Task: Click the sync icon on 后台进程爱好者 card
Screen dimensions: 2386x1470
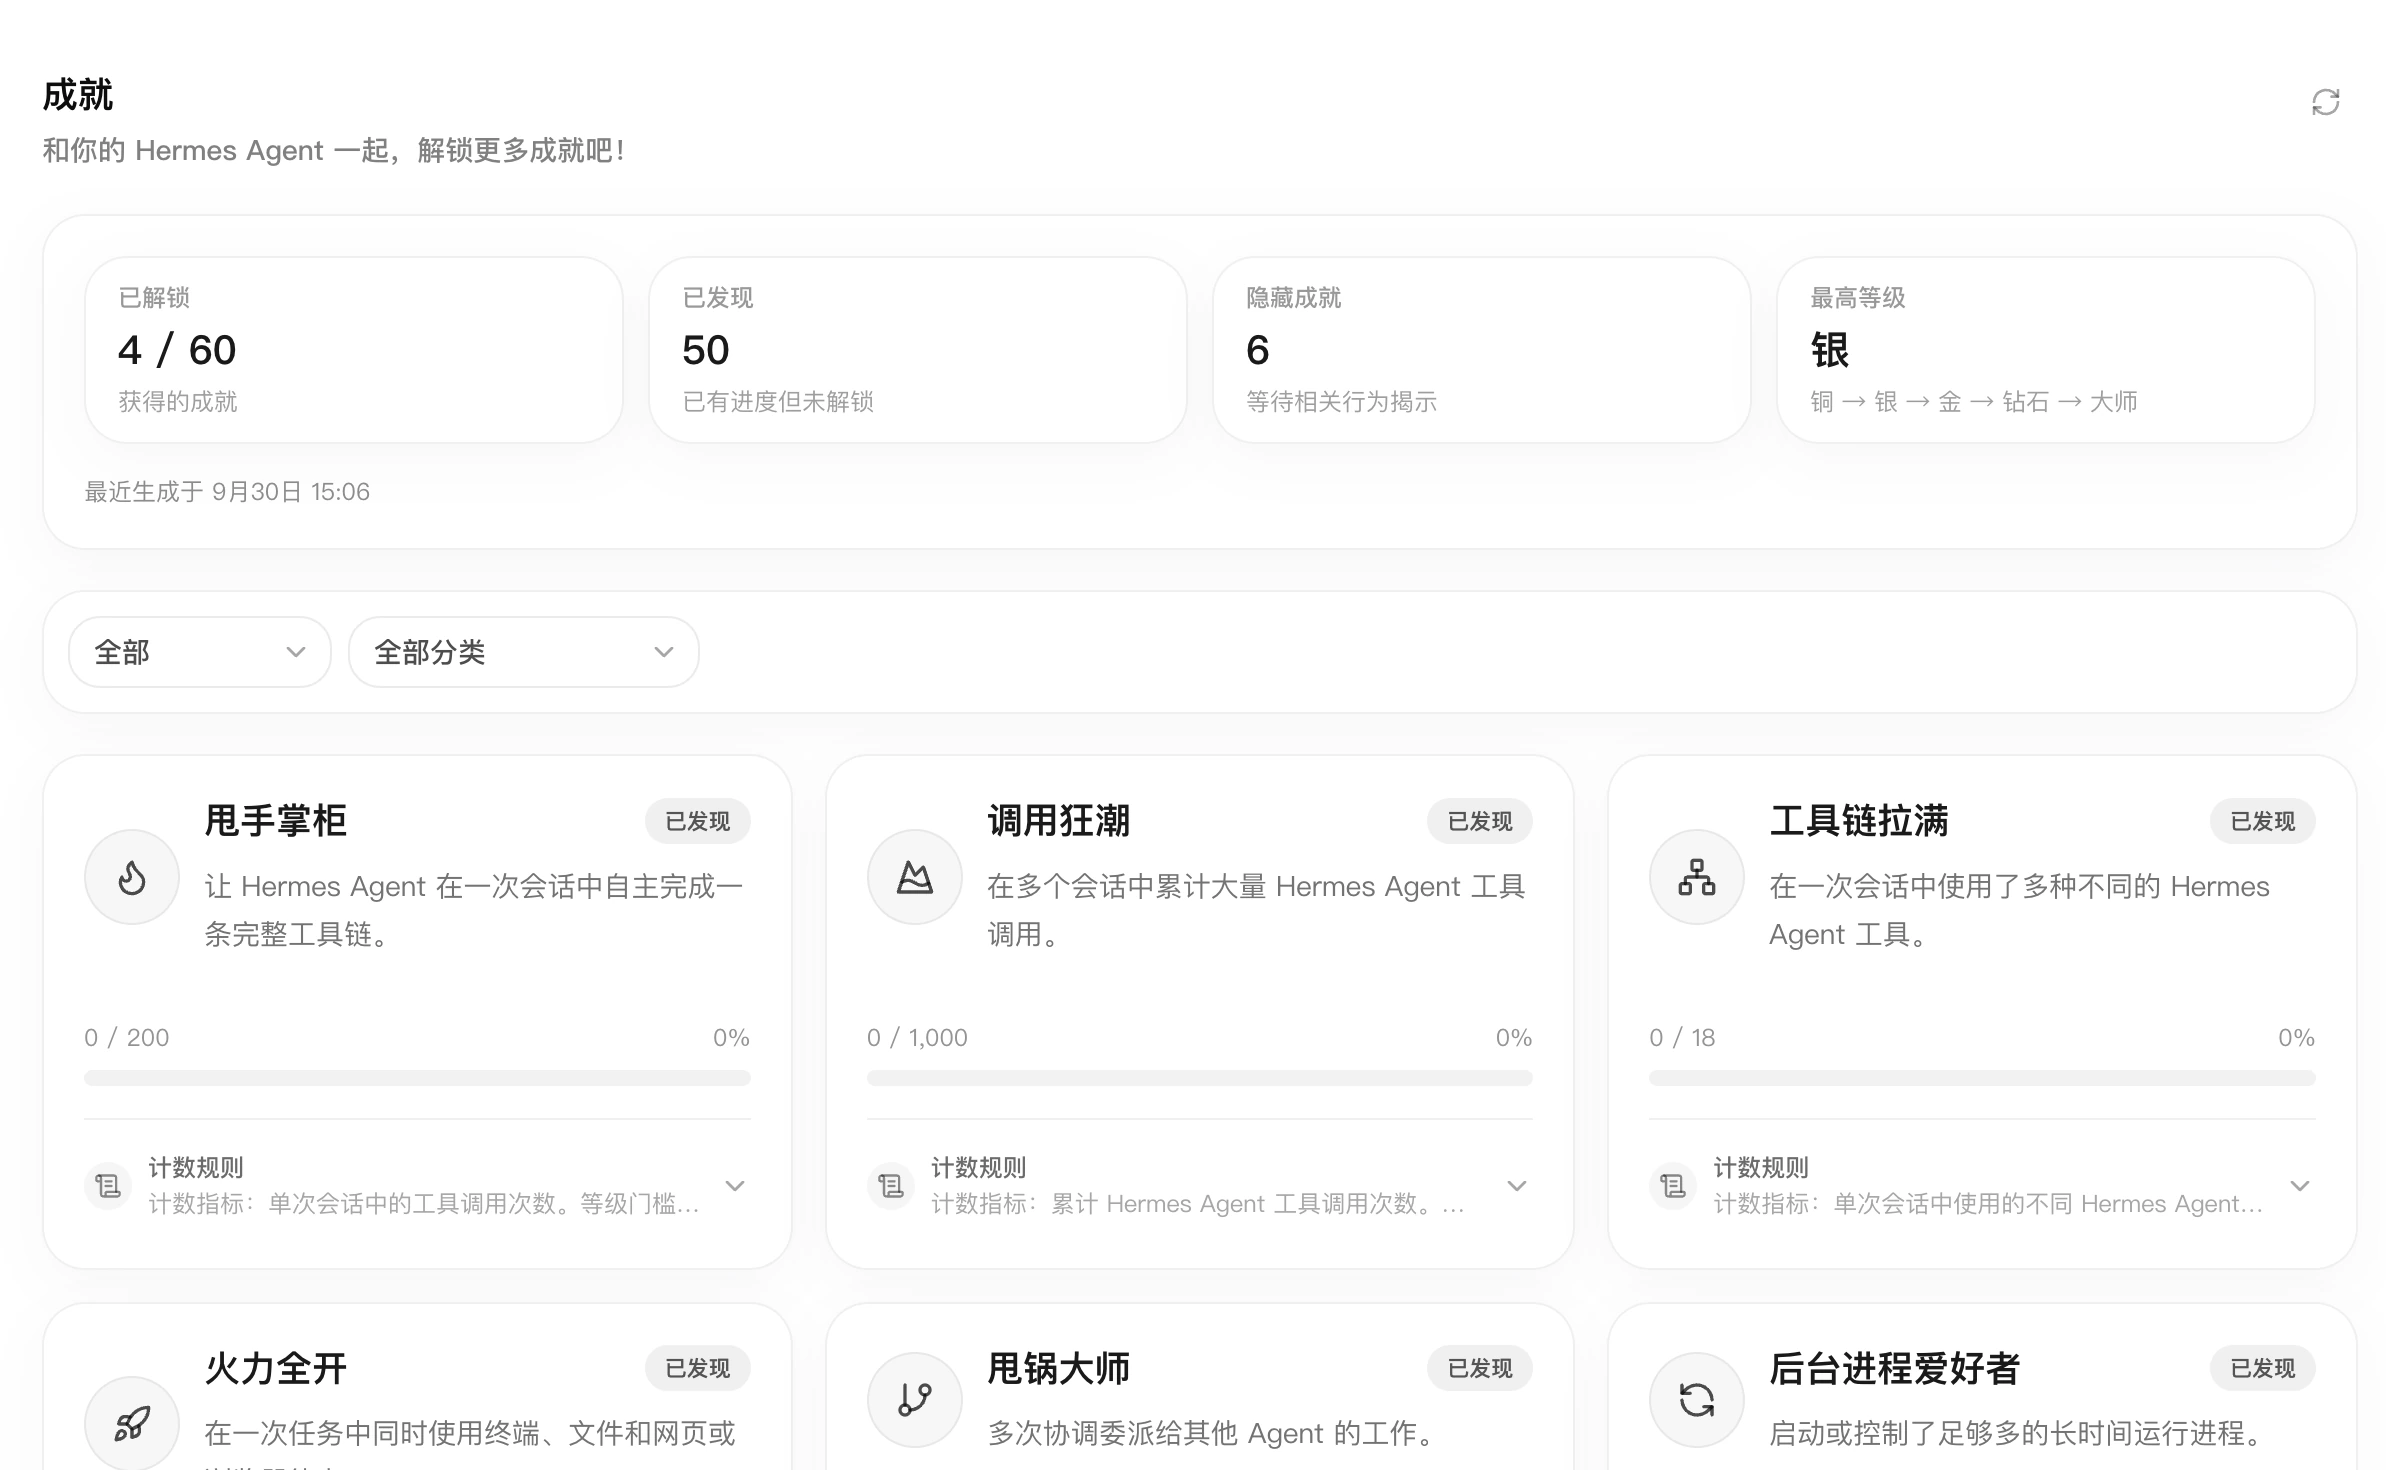Action: click(1696, 1399)
